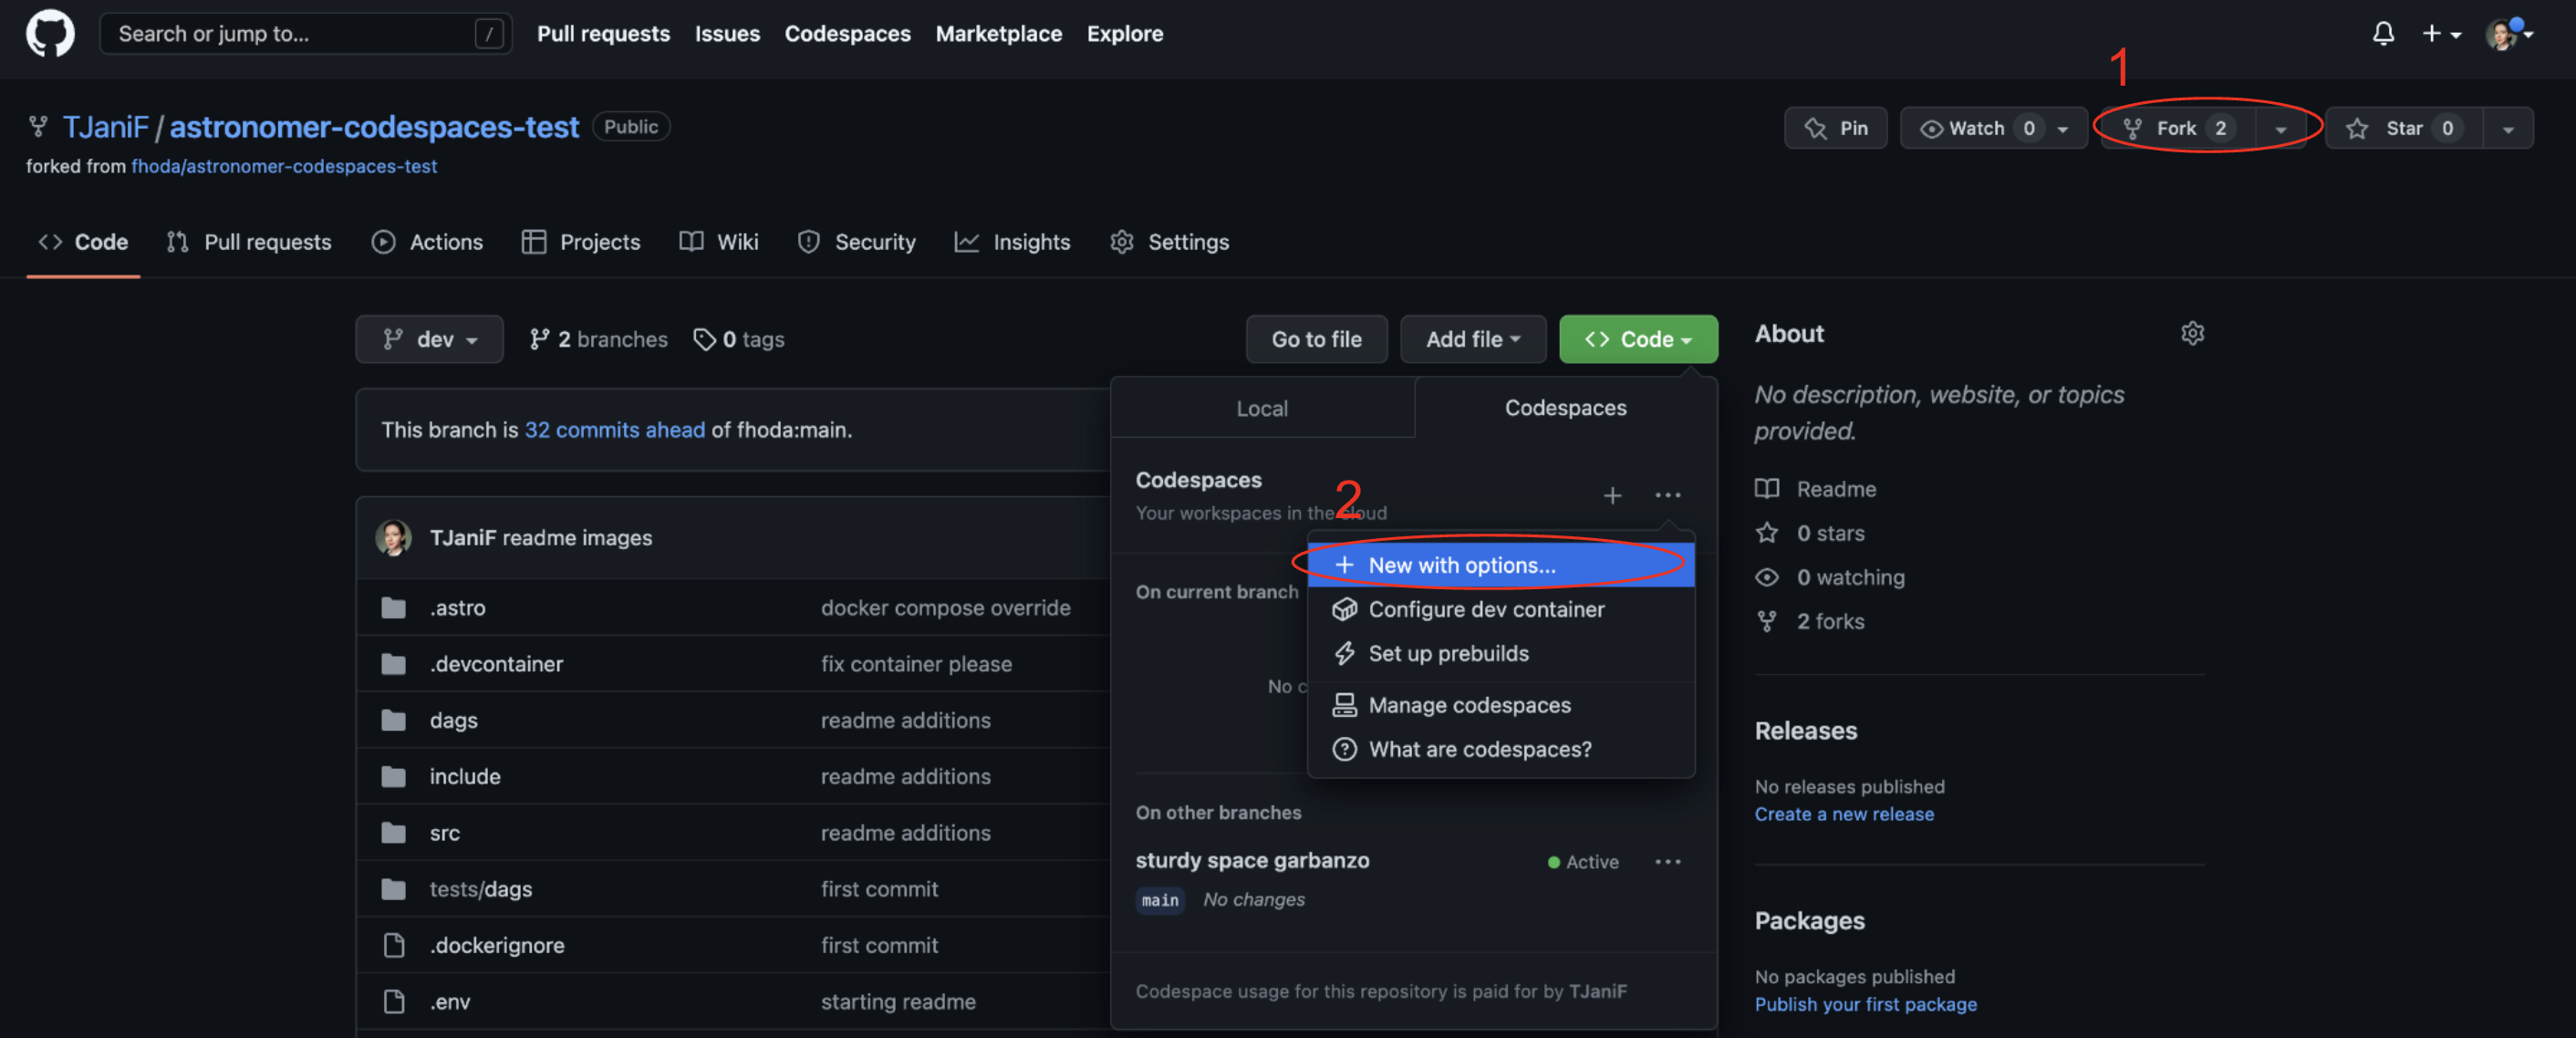Switch to the Local tab
The image size is (2576, 1038).
1261,408
